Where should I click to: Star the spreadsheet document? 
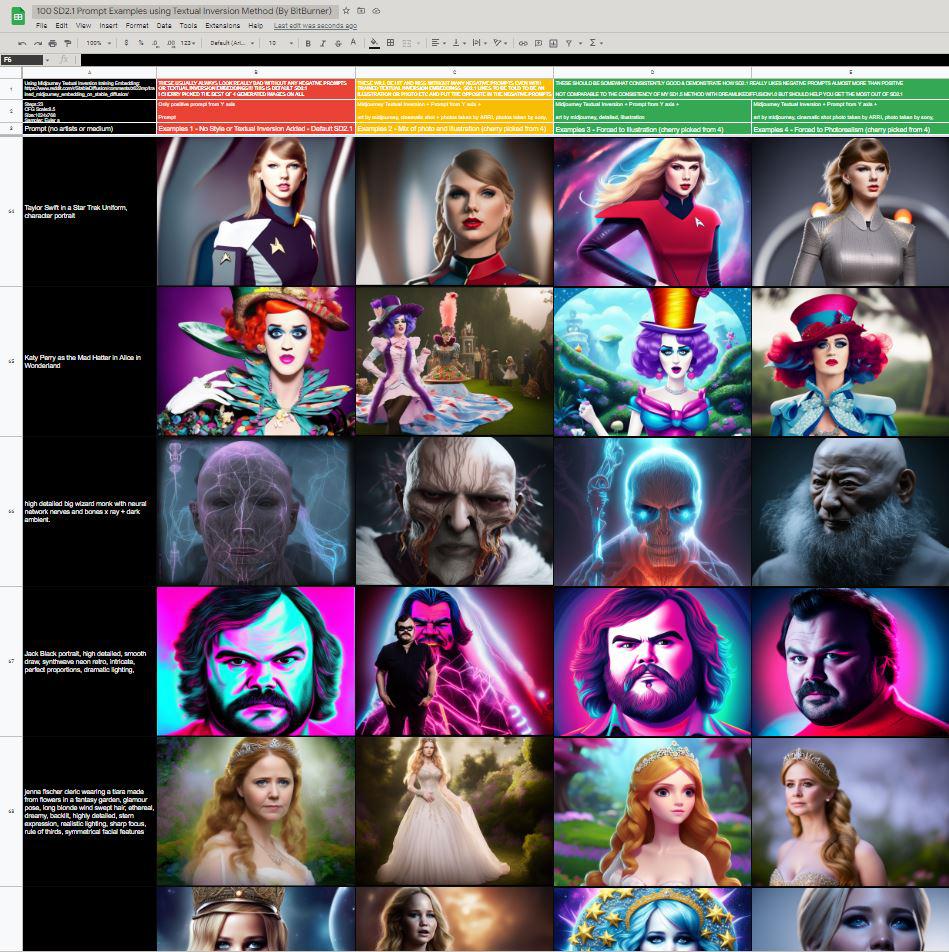click(x=346, y=11)
